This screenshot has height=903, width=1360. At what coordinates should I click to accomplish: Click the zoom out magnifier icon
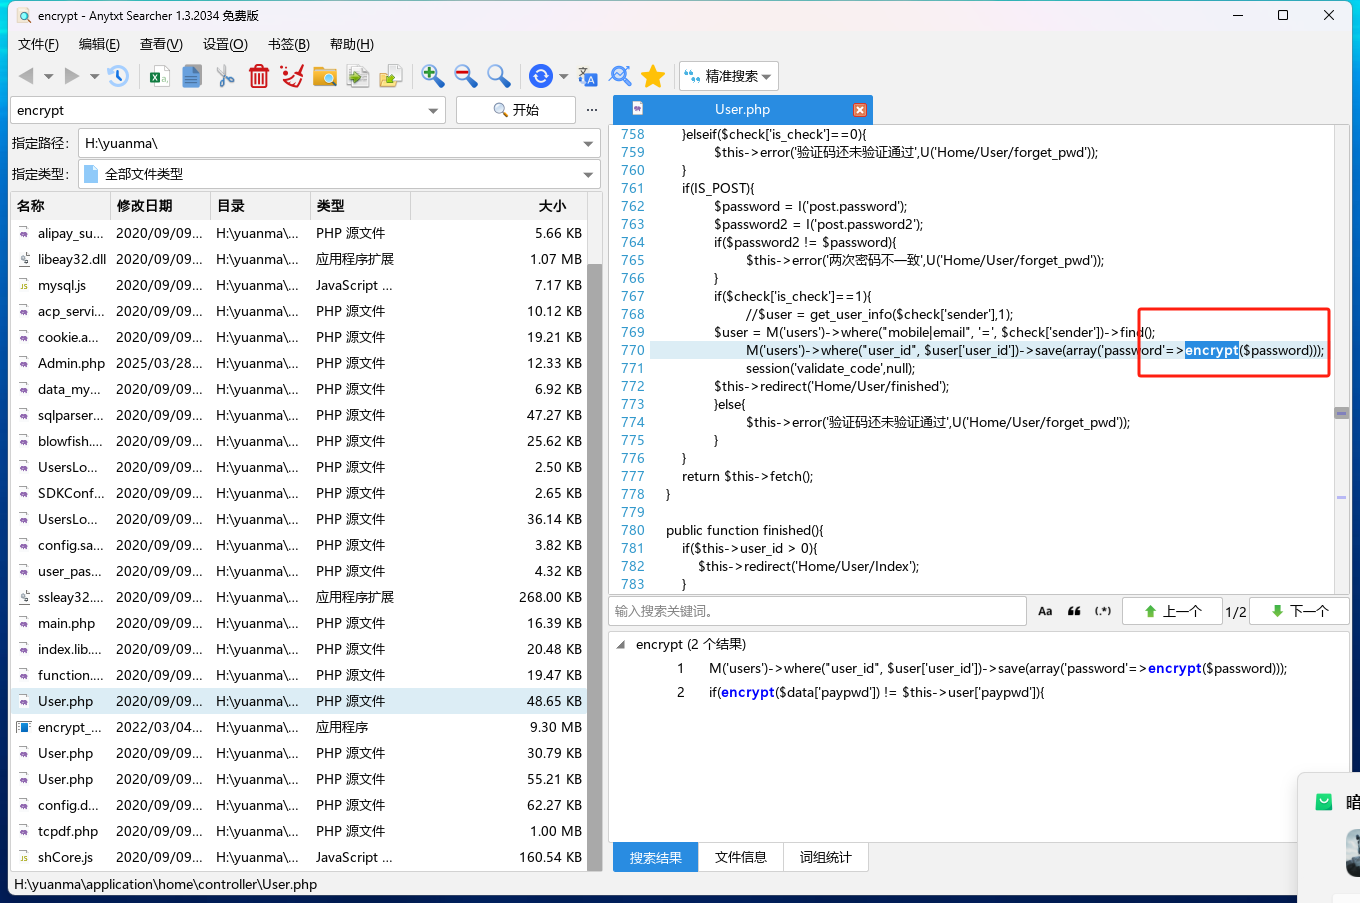(465, 76)
